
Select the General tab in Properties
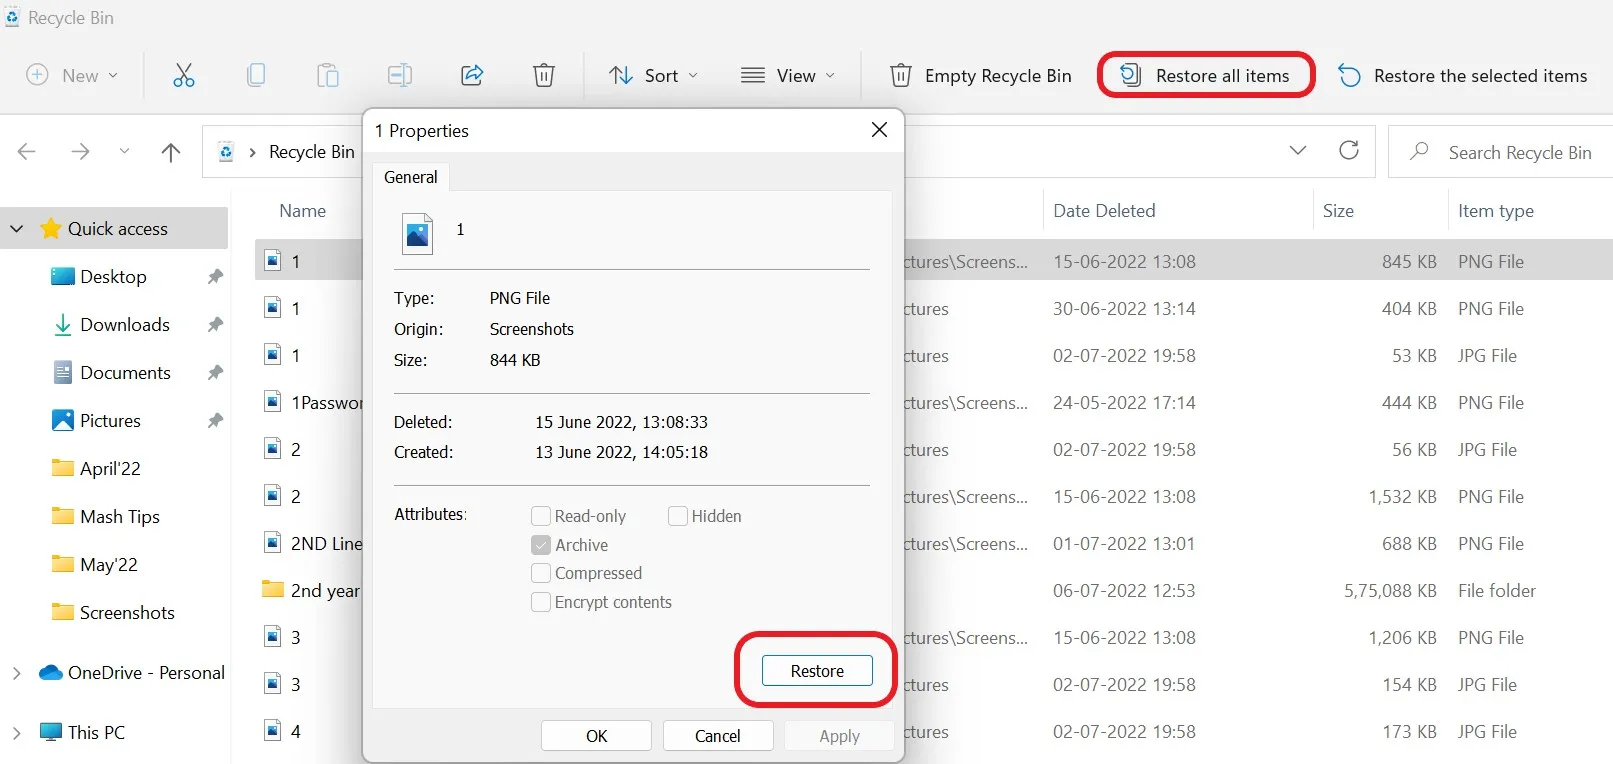click(x=410, y=177)
